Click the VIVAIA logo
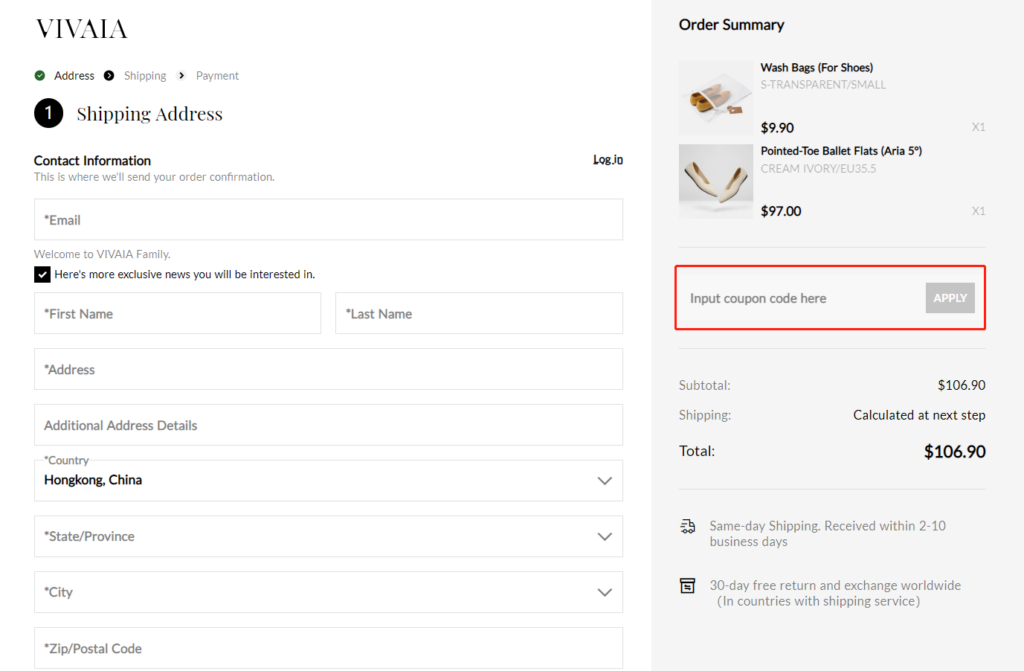Screen dimensions: 1024x671 click(x=81, y=29)
